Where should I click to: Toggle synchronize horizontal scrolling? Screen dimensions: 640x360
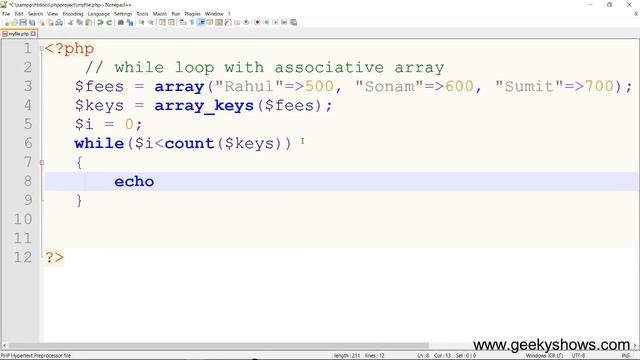click(171, 22)
